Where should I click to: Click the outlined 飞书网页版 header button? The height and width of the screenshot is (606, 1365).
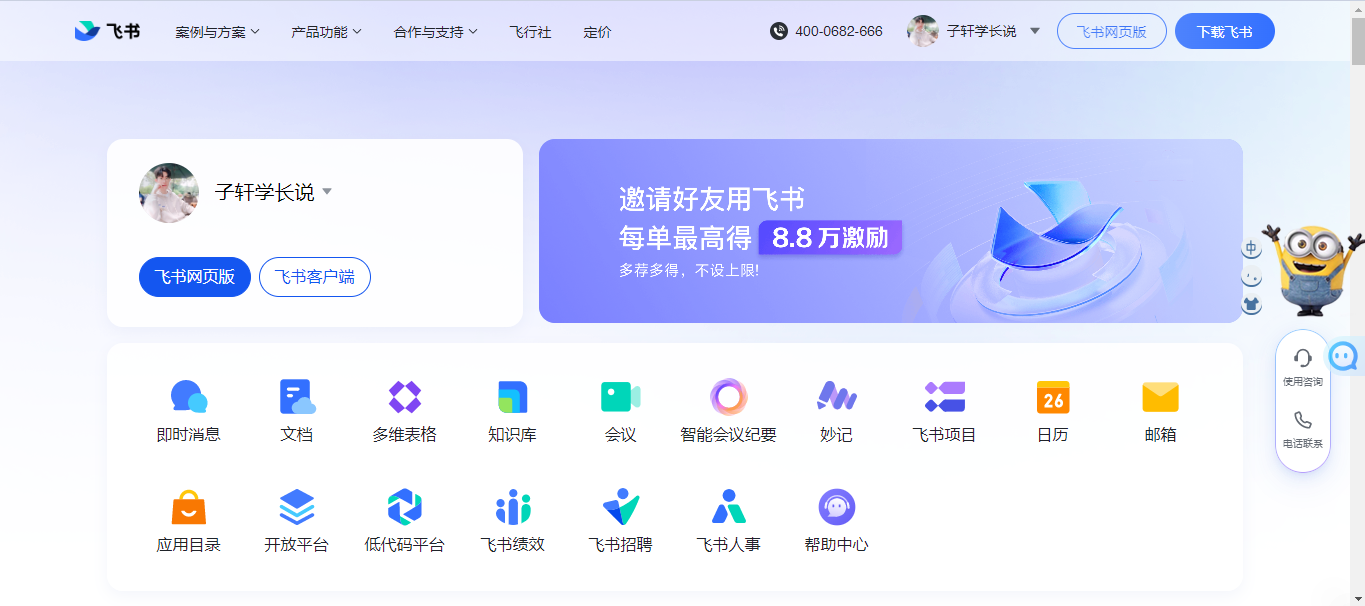[1112, 31]
